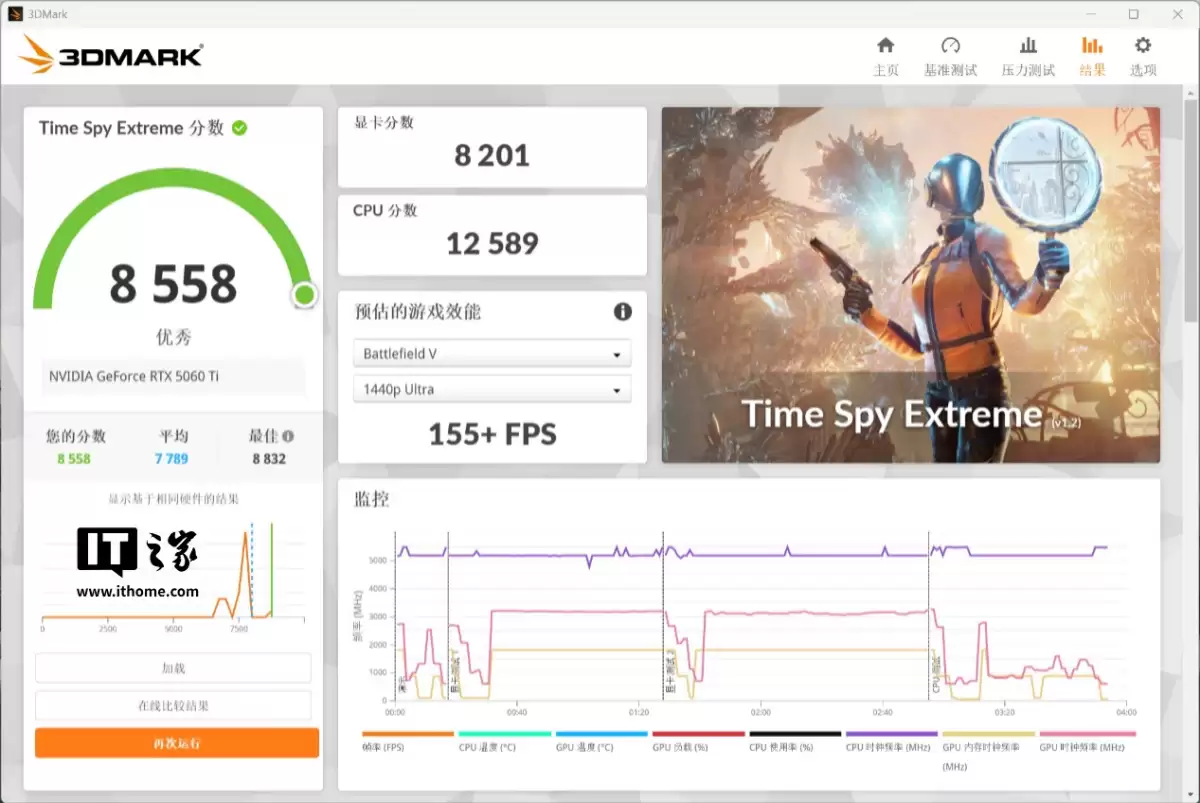Image resolution: width=1200 pixels, height=803 pixels.
Task: Click the info icon next to 预估的游戏效能
Action: click(622, 311)
